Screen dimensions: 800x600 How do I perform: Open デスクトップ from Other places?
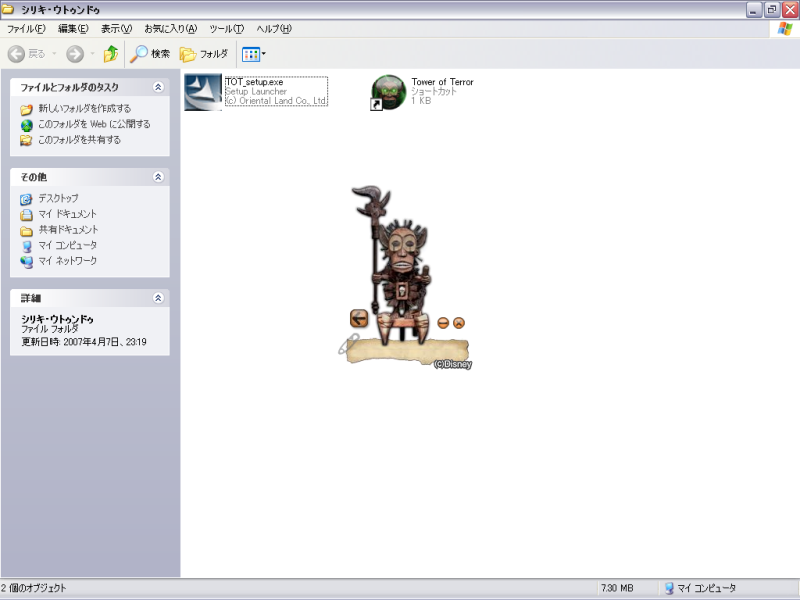pyautogui.click(x=58, y=198)
